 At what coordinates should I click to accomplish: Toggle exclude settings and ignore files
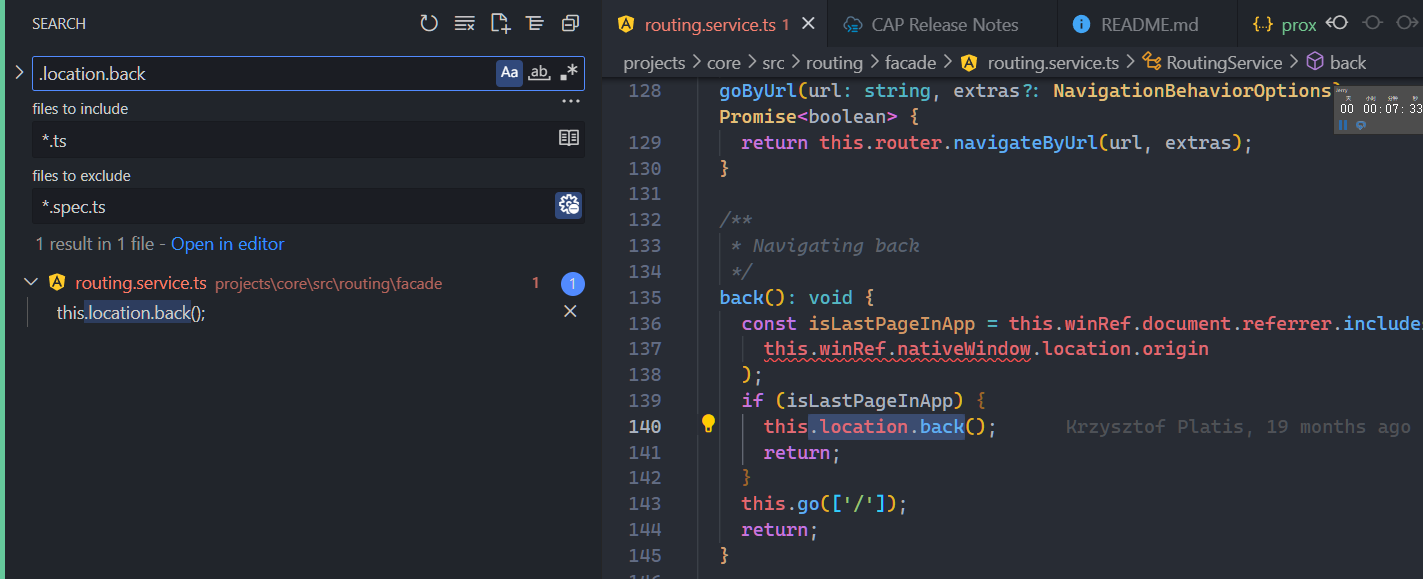click(569, 206)
